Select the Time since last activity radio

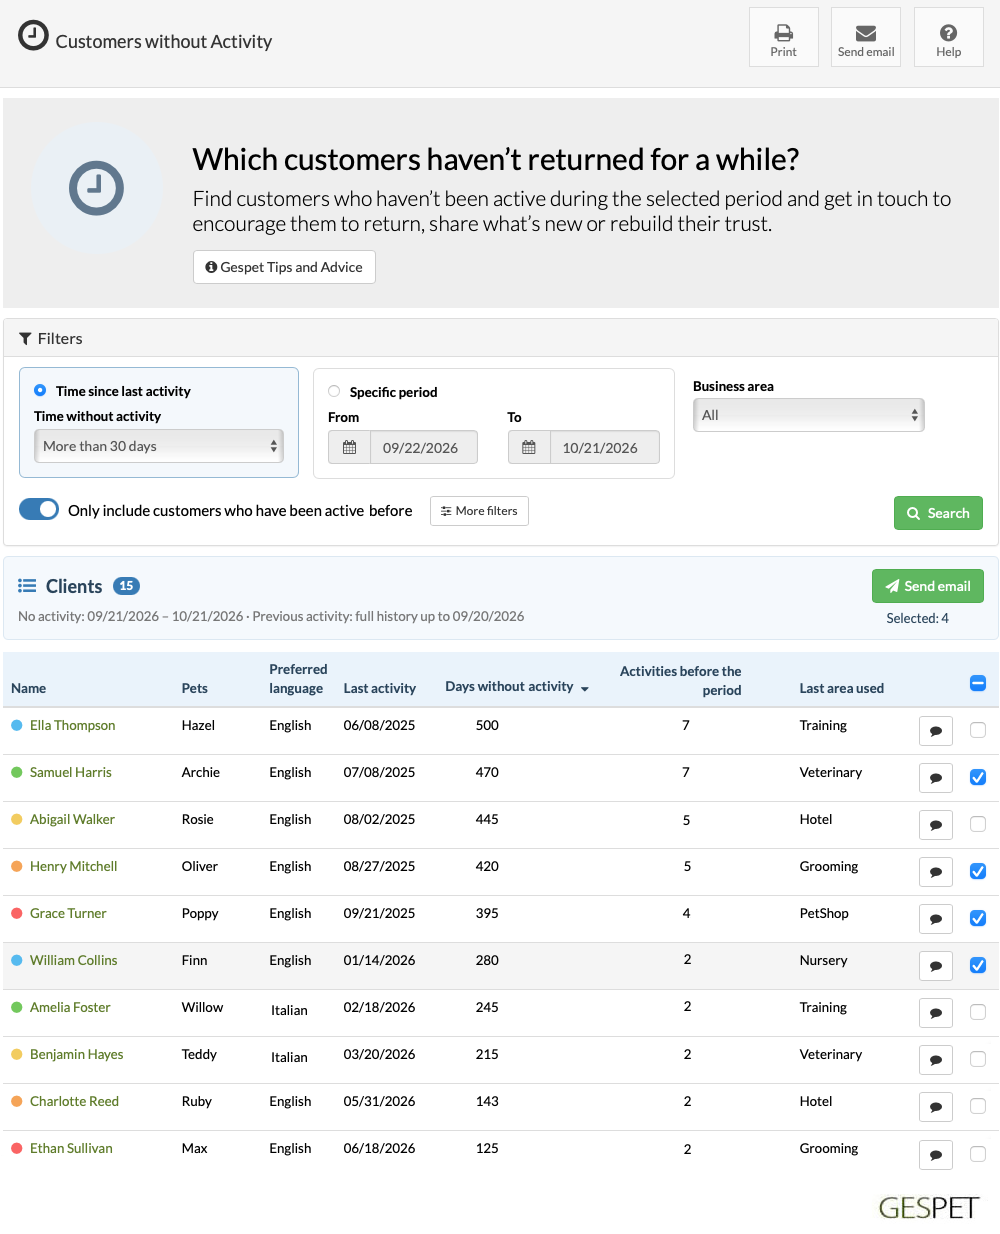(x=40, y=390)
